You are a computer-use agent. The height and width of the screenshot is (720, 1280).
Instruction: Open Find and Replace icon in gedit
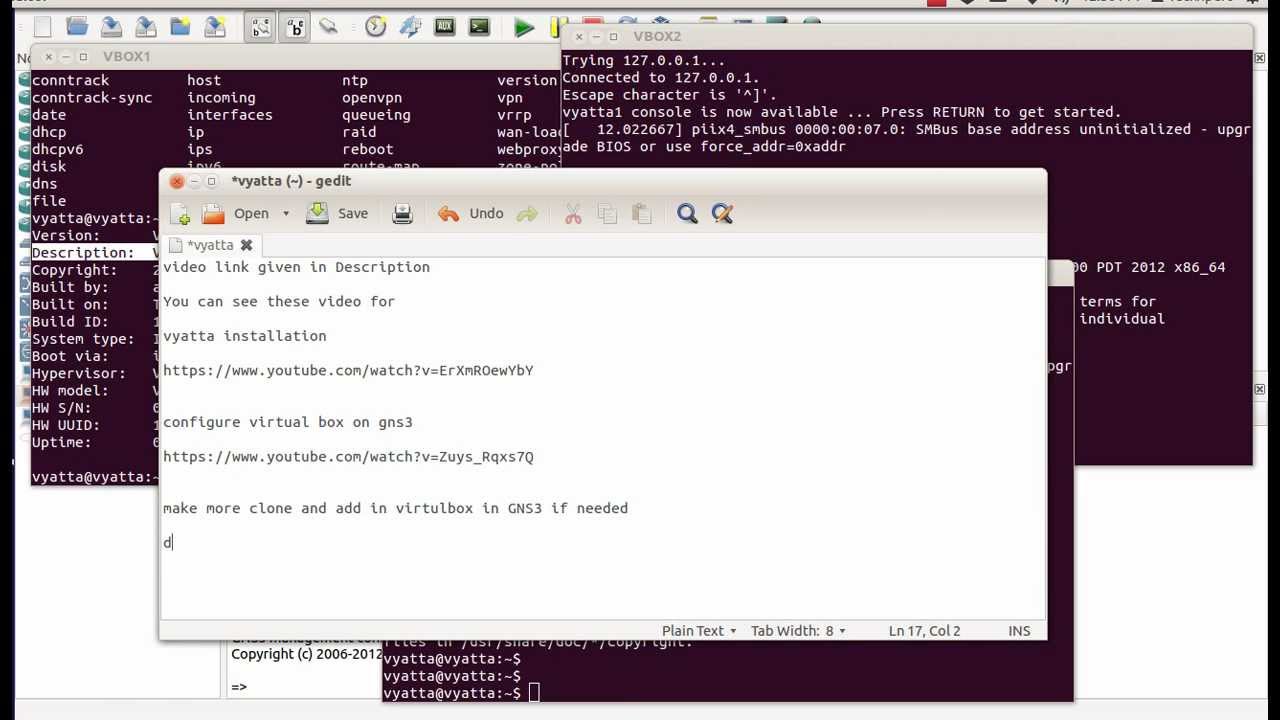point(722,214)
